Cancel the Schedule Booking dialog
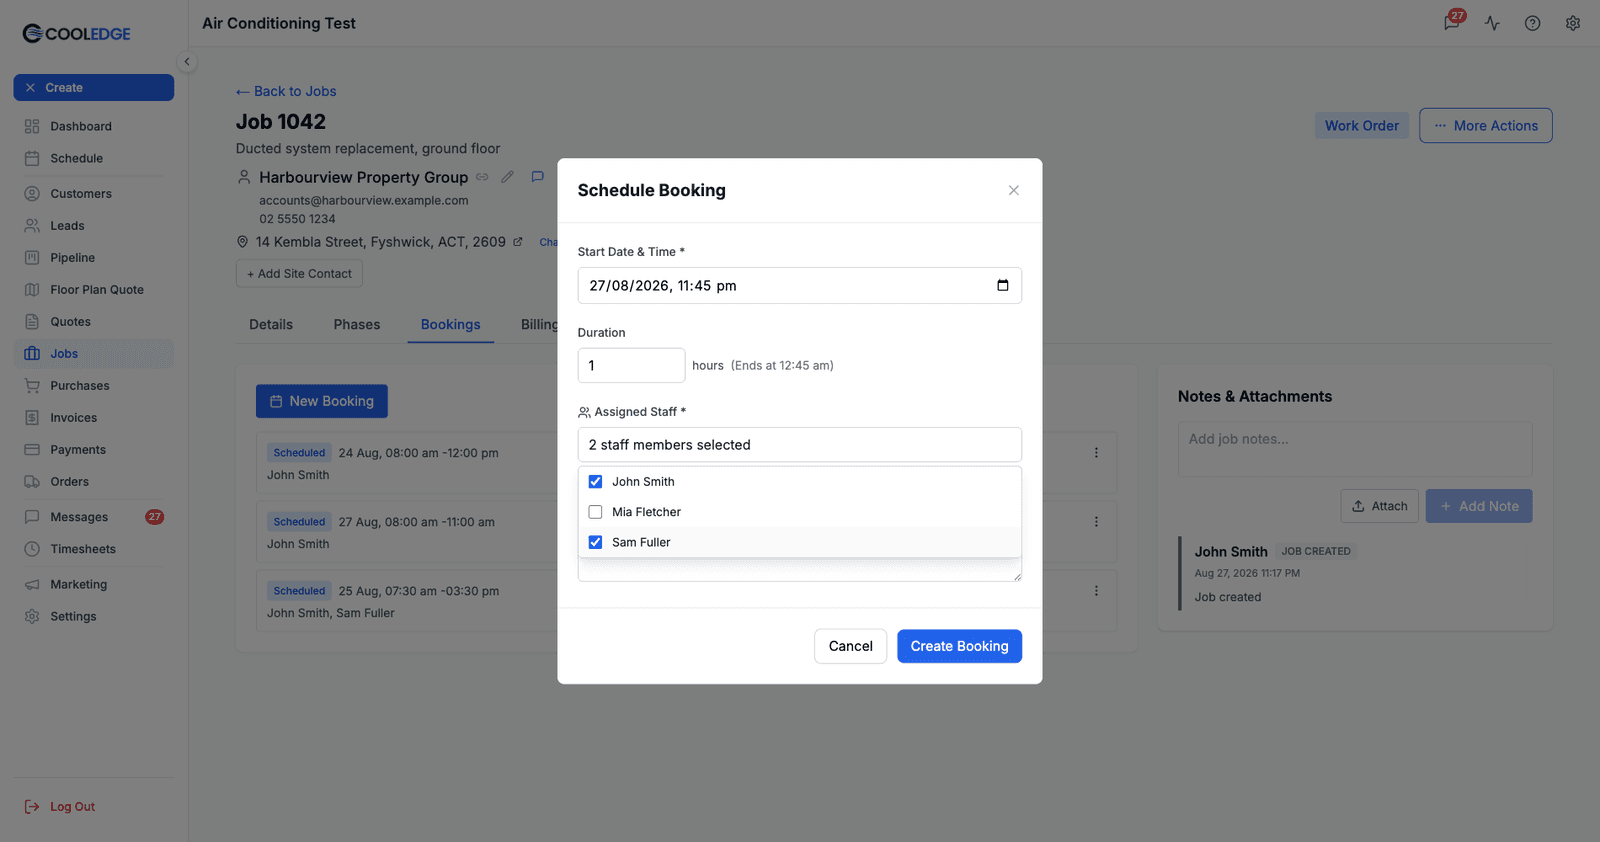1600x842 pixels. point(851,646)
